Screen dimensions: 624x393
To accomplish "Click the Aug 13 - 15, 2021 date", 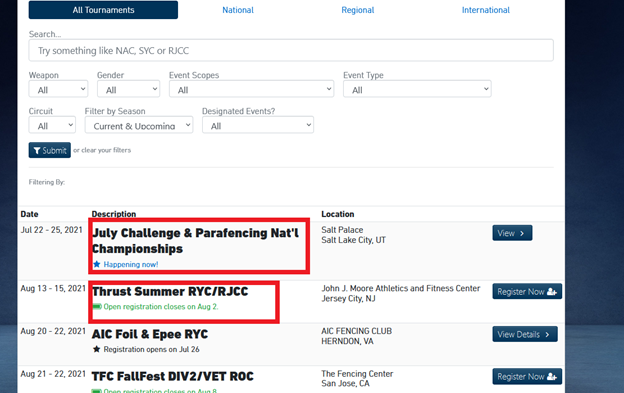I will tap(53, 288).
